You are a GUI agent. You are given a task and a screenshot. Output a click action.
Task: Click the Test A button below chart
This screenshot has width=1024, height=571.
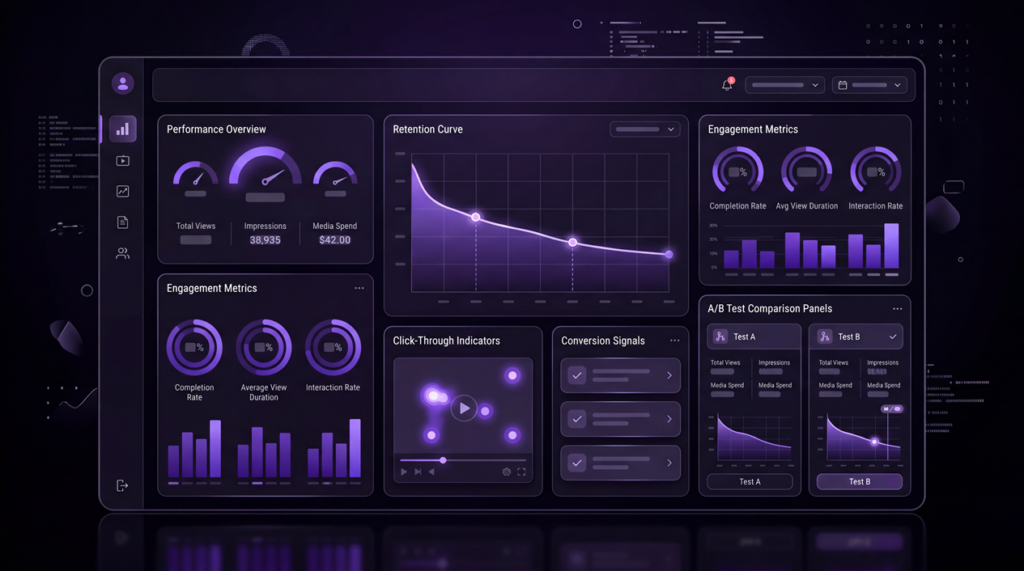coord(750,481)
